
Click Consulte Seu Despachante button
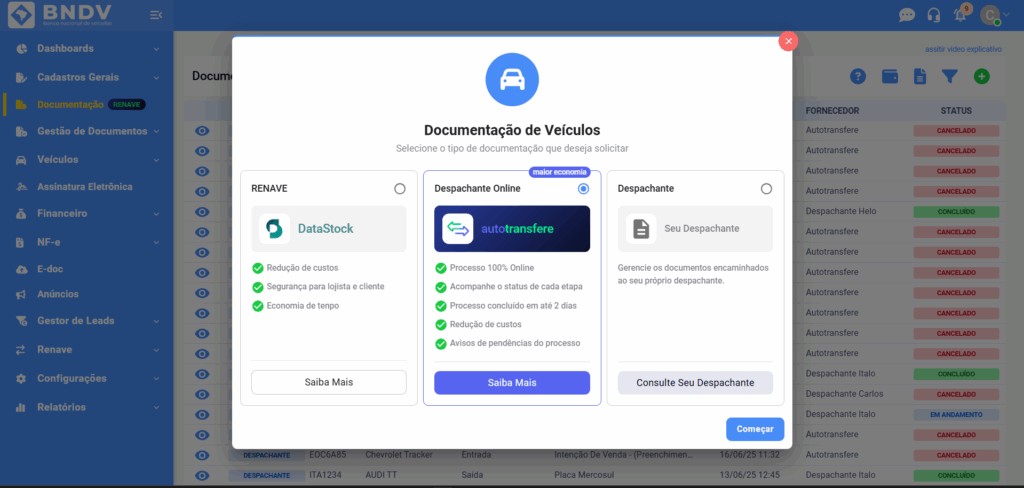(695, 382)
